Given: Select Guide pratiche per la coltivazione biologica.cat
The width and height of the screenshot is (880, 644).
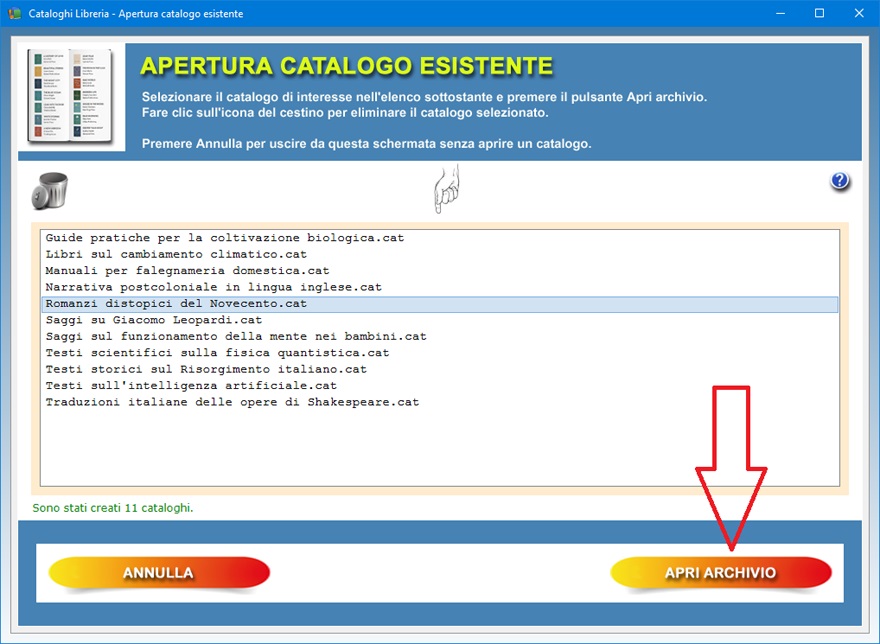Looking at the screenshot, I should coord(225,238).
